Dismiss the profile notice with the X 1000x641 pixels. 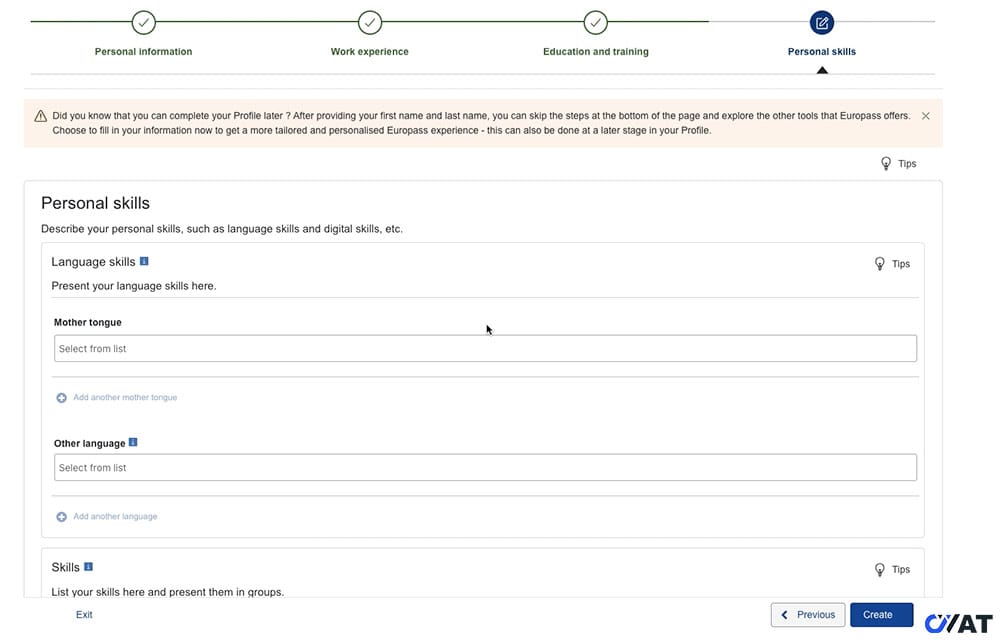(925, 116)
